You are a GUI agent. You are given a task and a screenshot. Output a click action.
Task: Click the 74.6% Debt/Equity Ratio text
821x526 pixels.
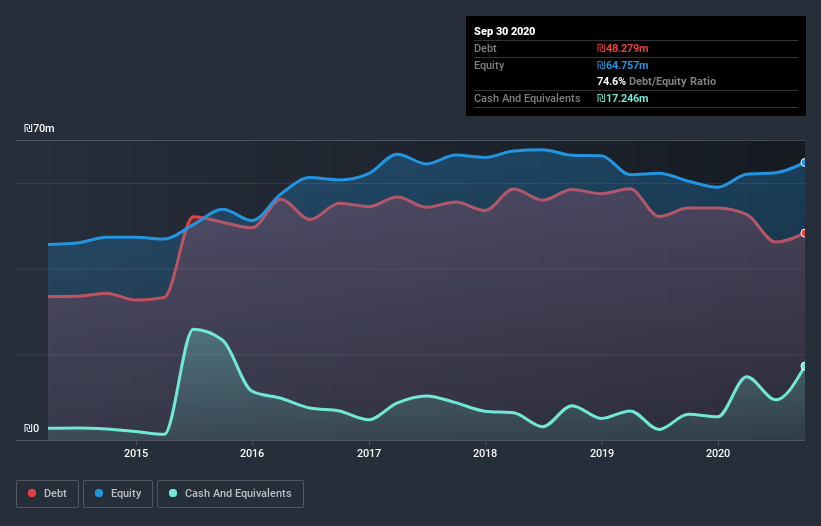coord(656,81)
